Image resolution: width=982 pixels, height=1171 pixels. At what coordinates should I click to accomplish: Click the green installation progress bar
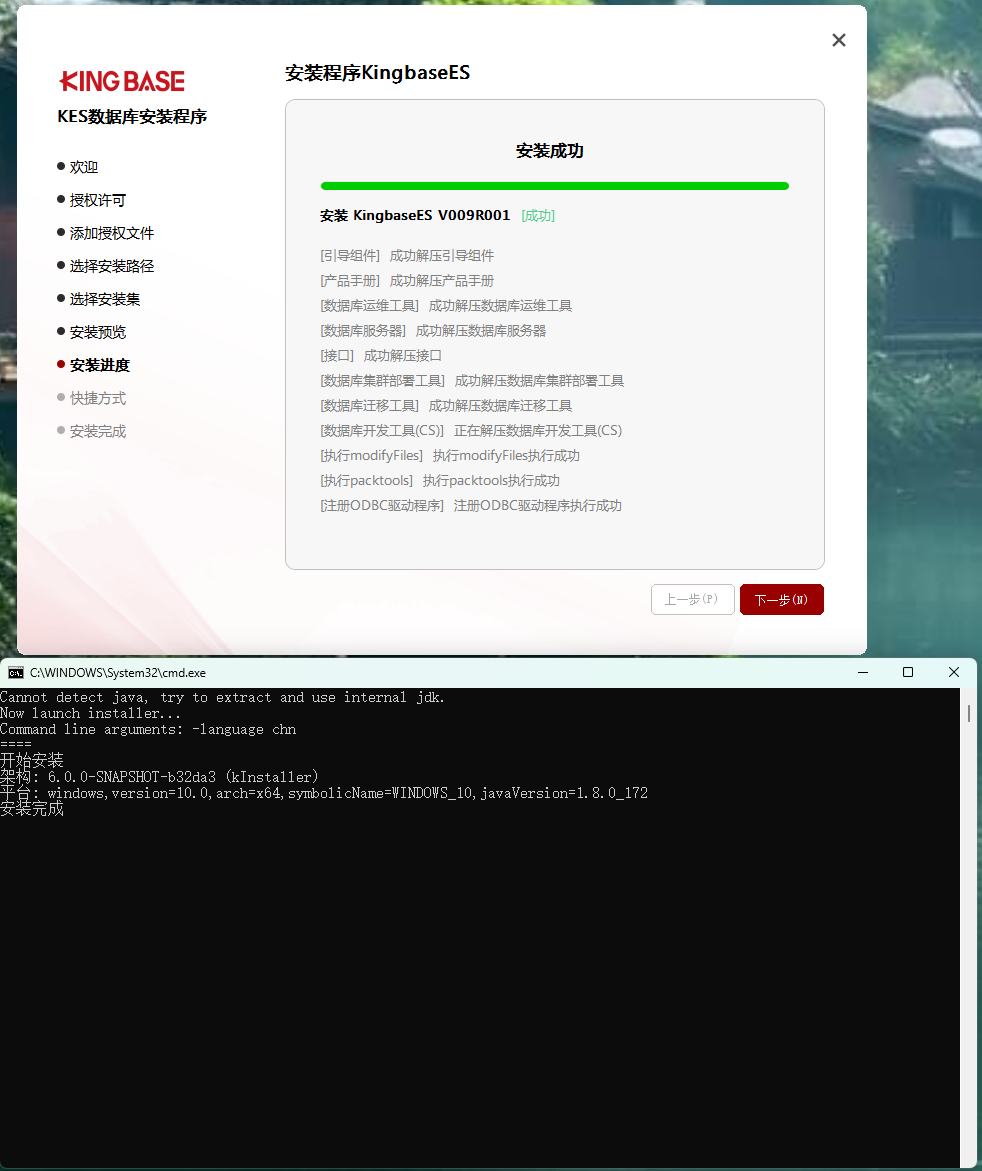[554, 186]
